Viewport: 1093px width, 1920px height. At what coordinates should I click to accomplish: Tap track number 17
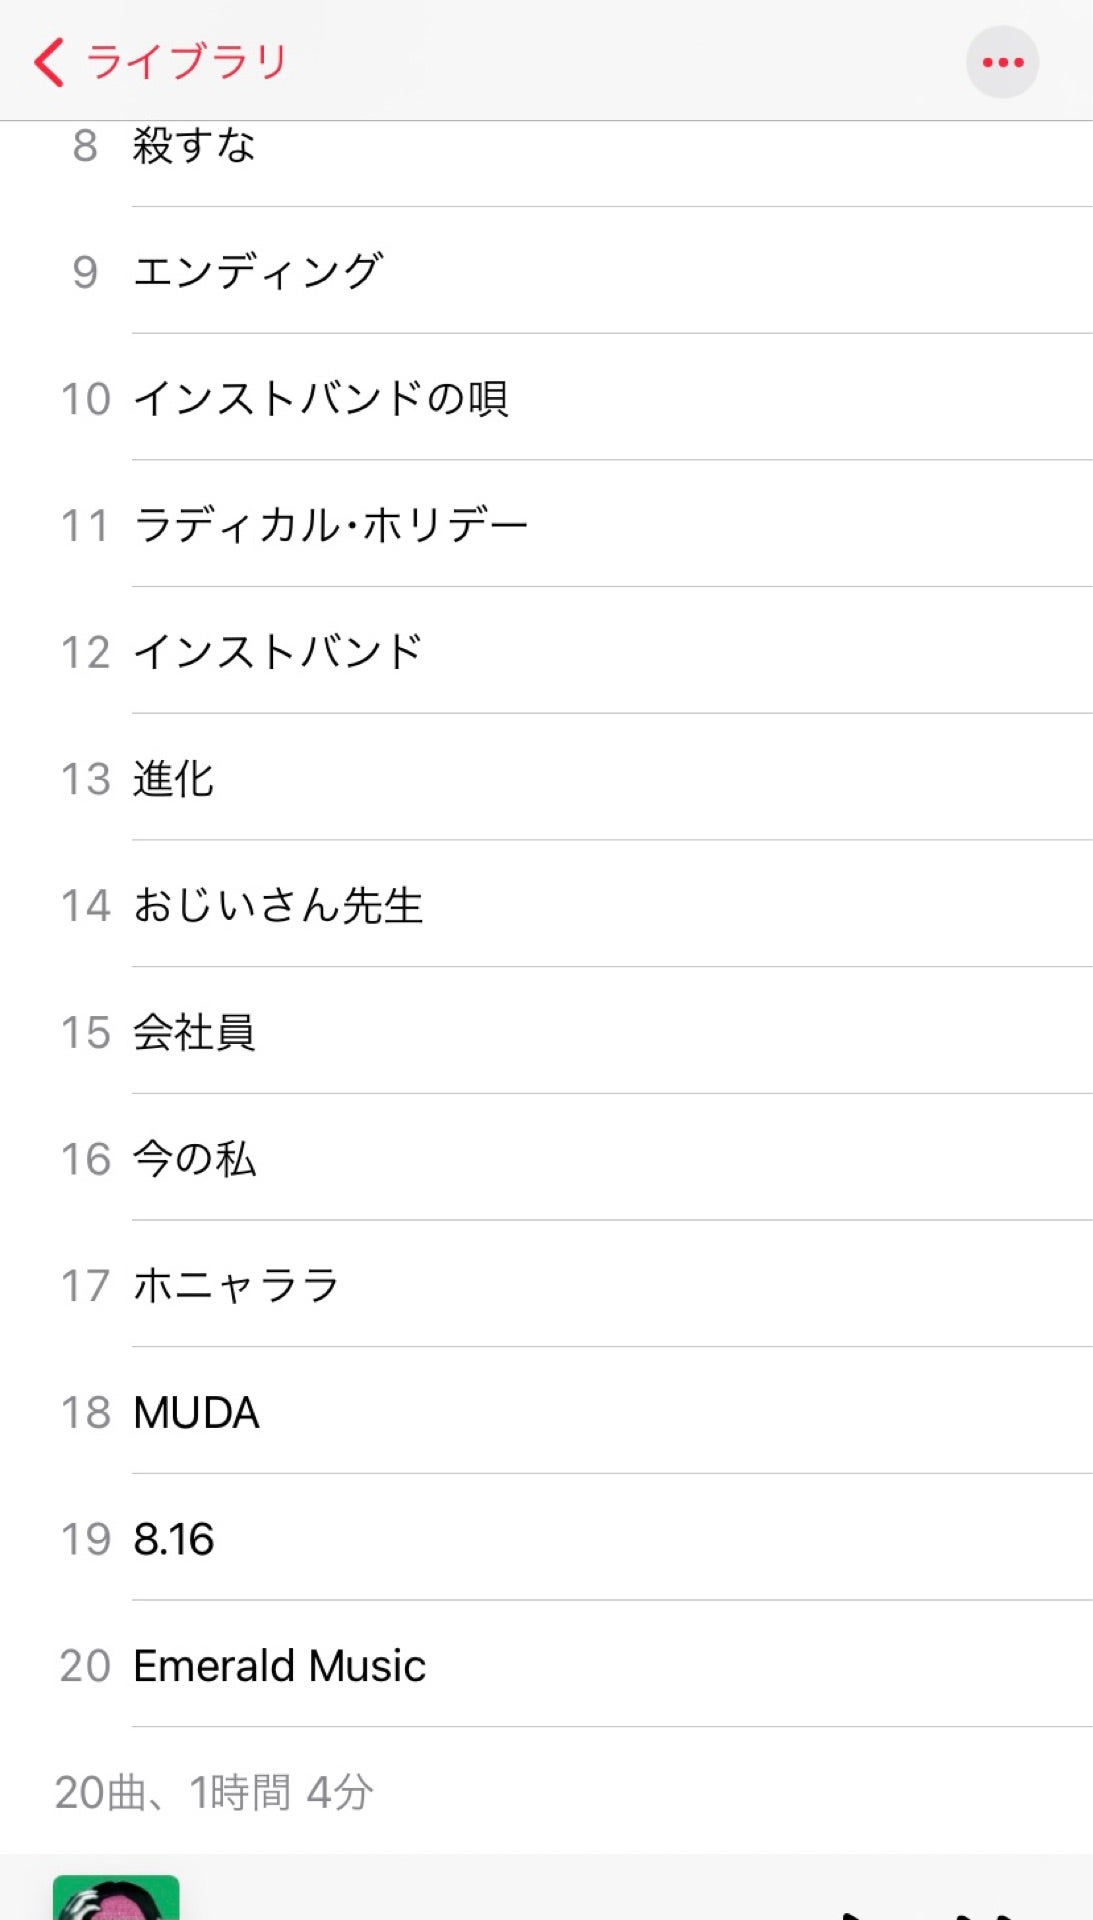point(85,1286)
